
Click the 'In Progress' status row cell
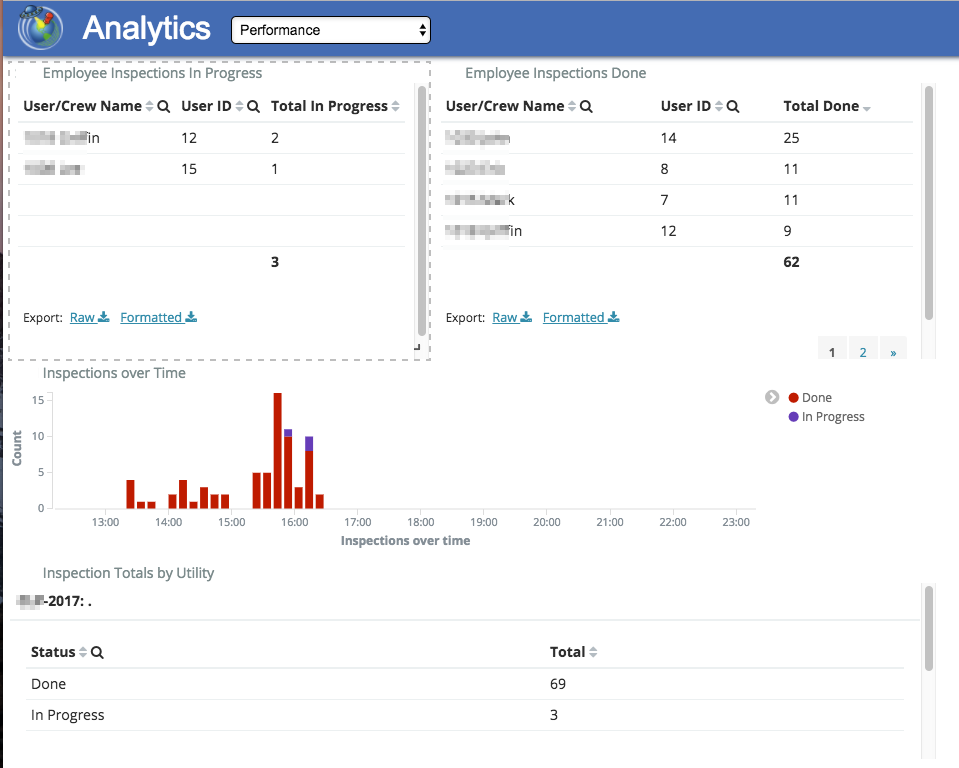68,715
